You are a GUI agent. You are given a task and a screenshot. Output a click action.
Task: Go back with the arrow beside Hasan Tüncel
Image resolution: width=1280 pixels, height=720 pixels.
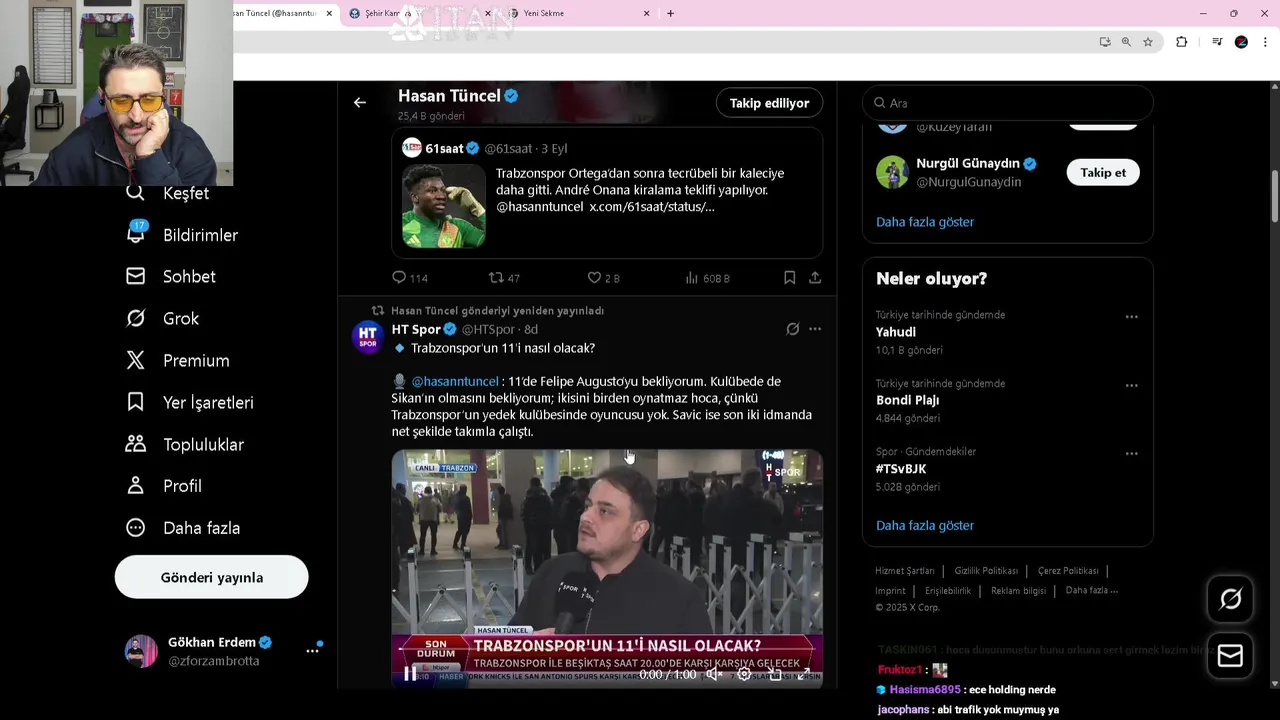360,102
